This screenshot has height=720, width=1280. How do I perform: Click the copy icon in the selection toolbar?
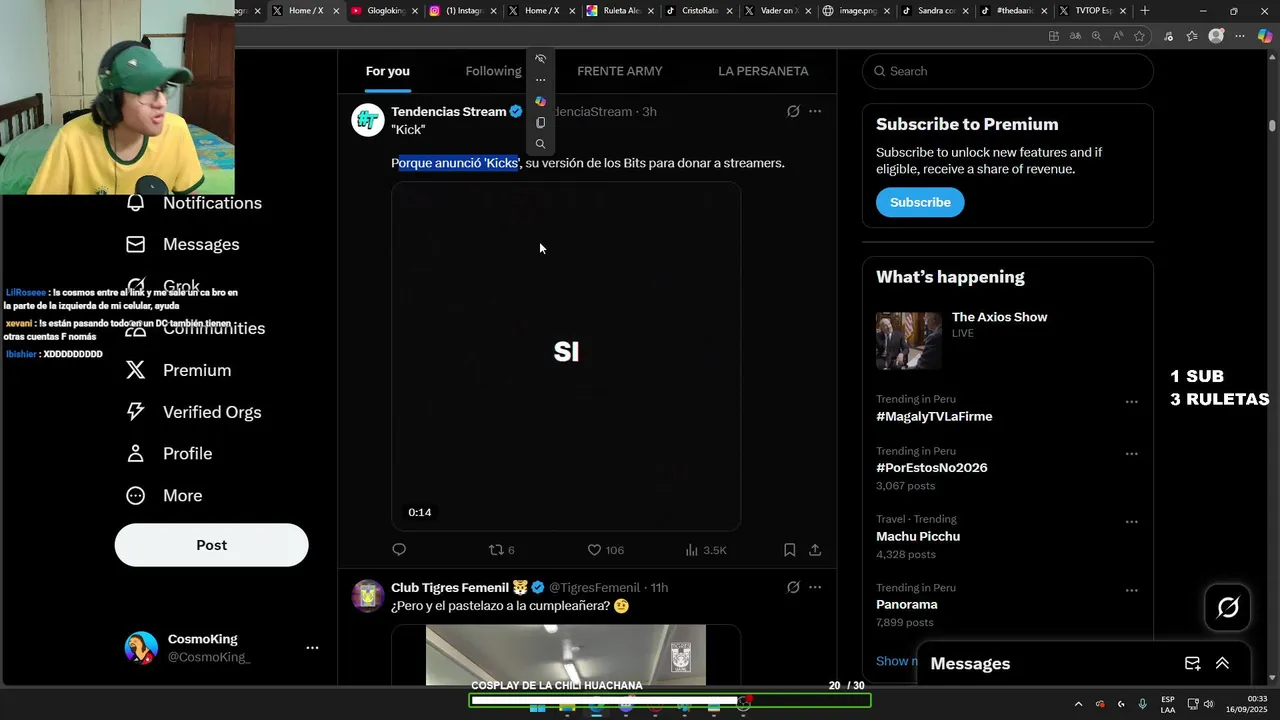(x=540, y=123)
